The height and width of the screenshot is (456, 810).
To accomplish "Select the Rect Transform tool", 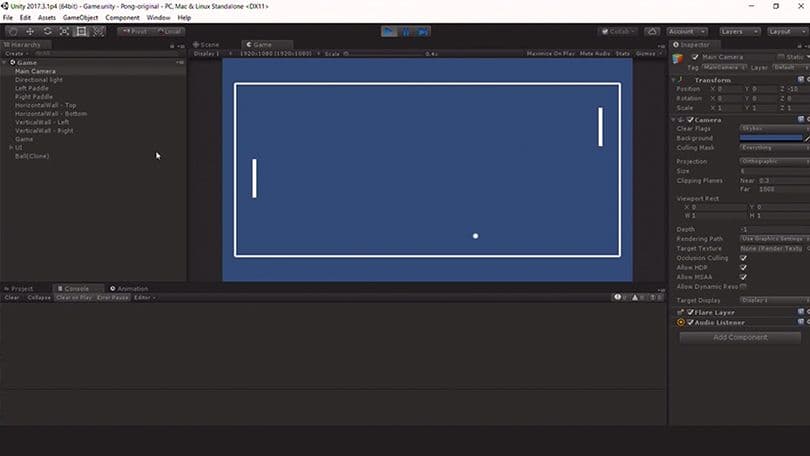I will [x=82, y=31].
